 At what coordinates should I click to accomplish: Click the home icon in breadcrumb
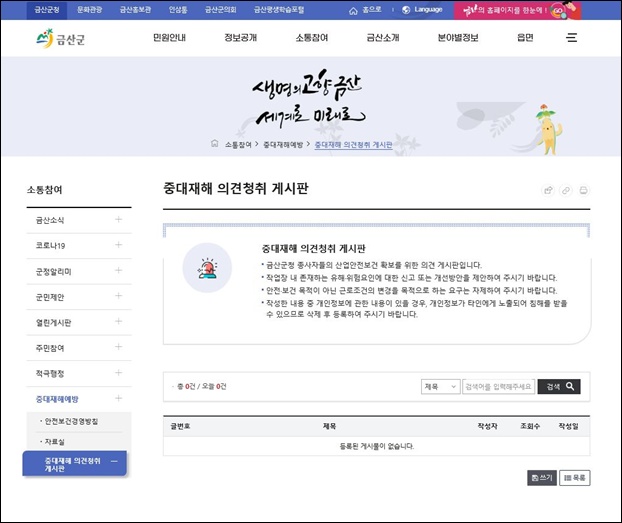point(214,144)
